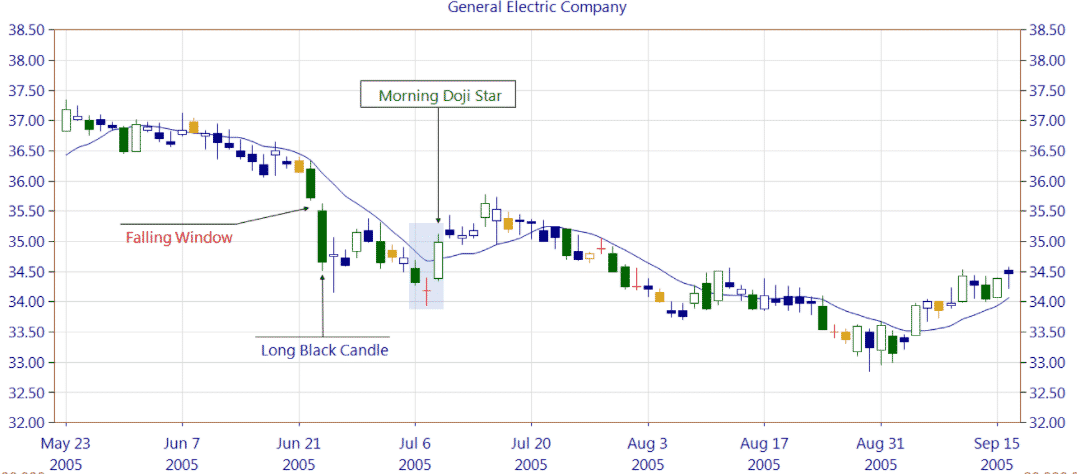Click 34.00 on the right price axis
Image resolution: width=1077 pixels, height=474 pixels.
point(1047,302)
